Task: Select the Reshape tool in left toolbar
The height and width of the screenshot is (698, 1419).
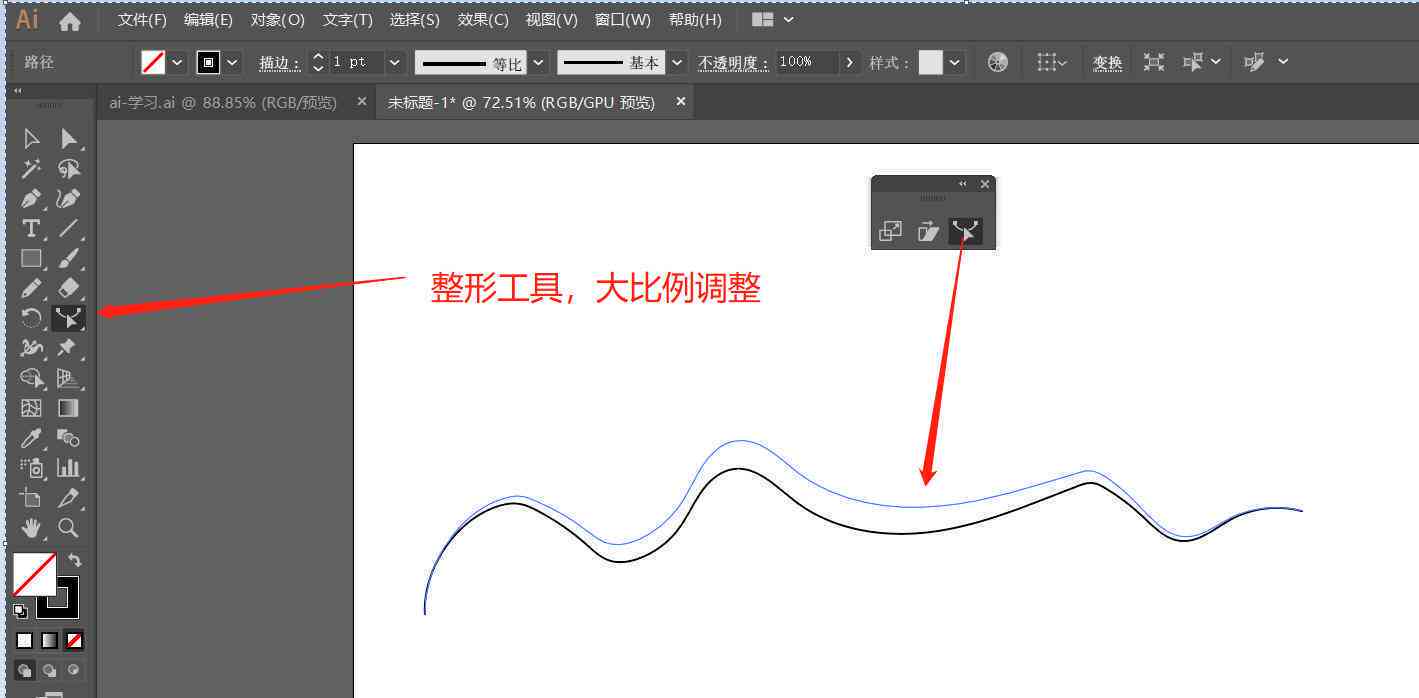Action: [68, 318]
